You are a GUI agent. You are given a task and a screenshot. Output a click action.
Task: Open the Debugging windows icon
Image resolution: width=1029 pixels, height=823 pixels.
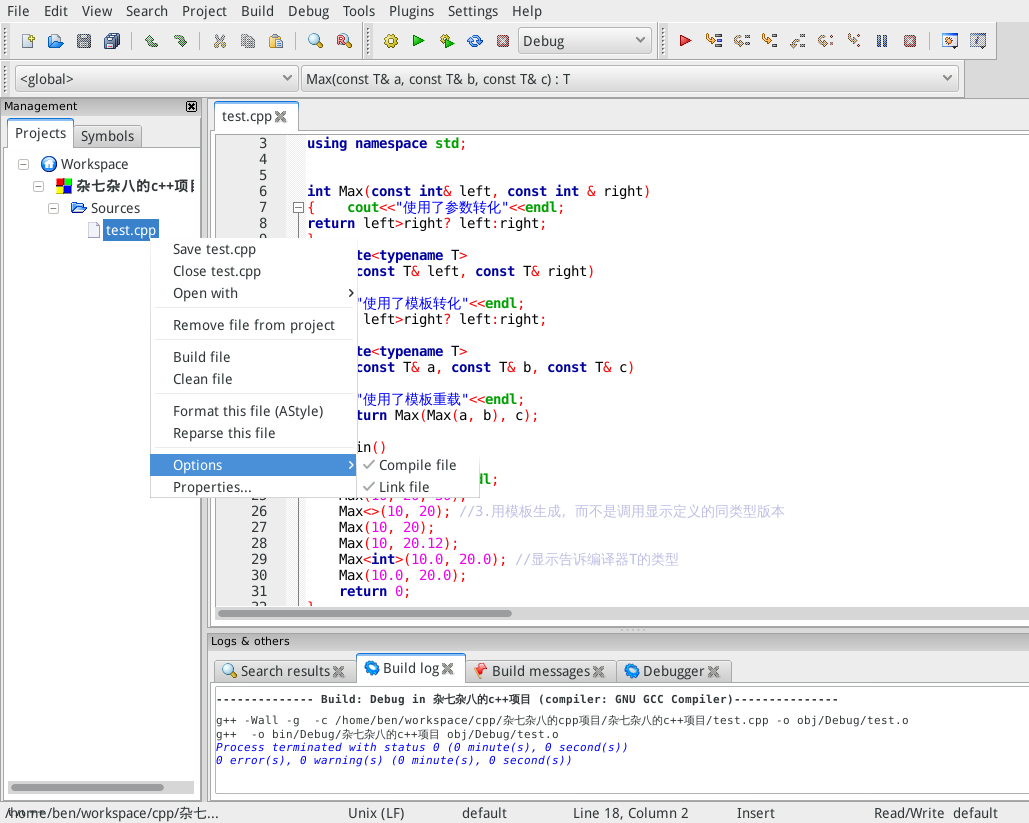[950, 41]
